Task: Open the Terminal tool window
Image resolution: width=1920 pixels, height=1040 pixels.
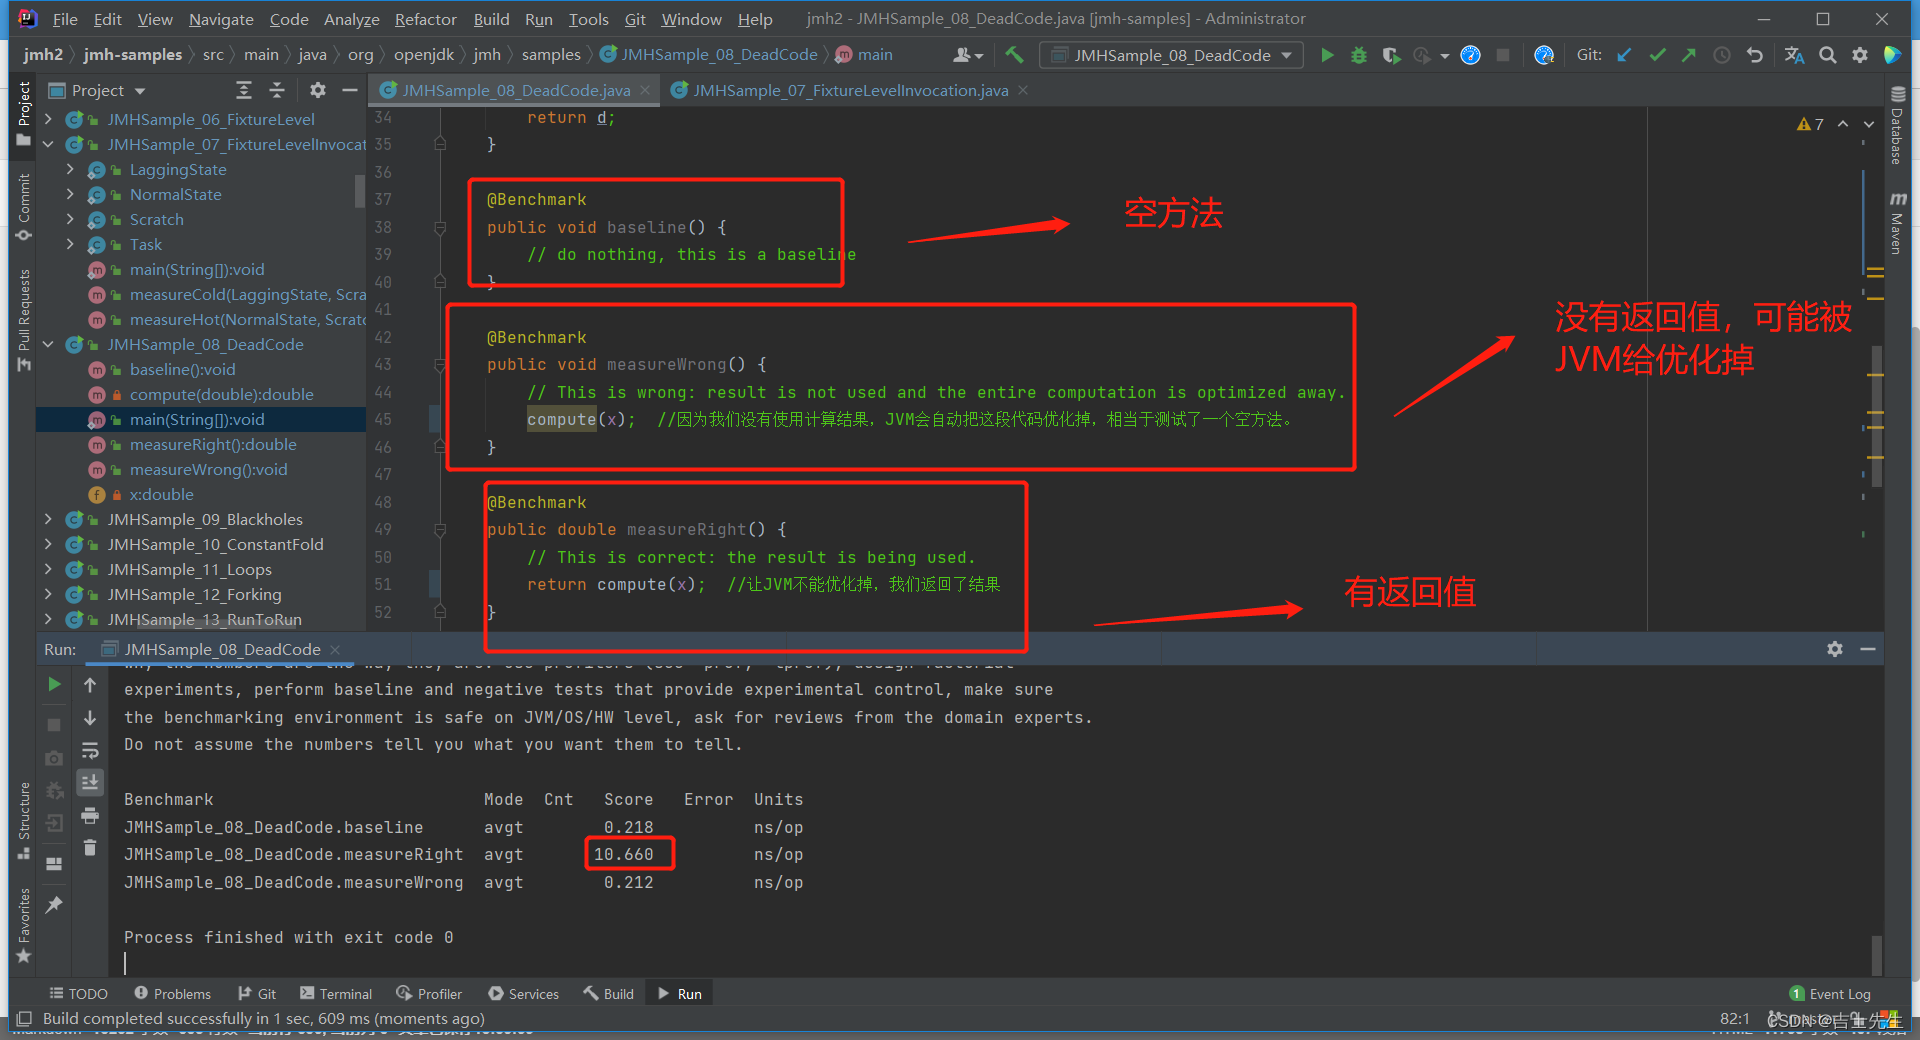Action: tap(336, 994)
